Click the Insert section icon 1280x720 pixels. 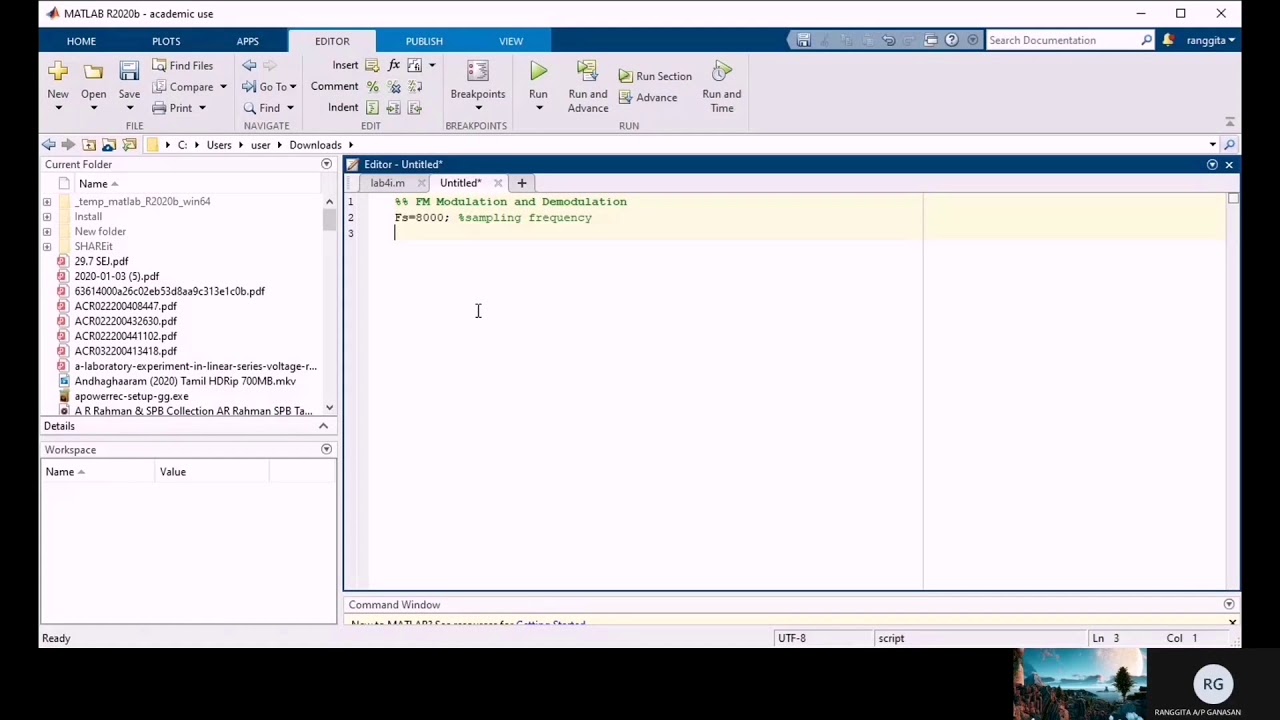pos(372,65)
